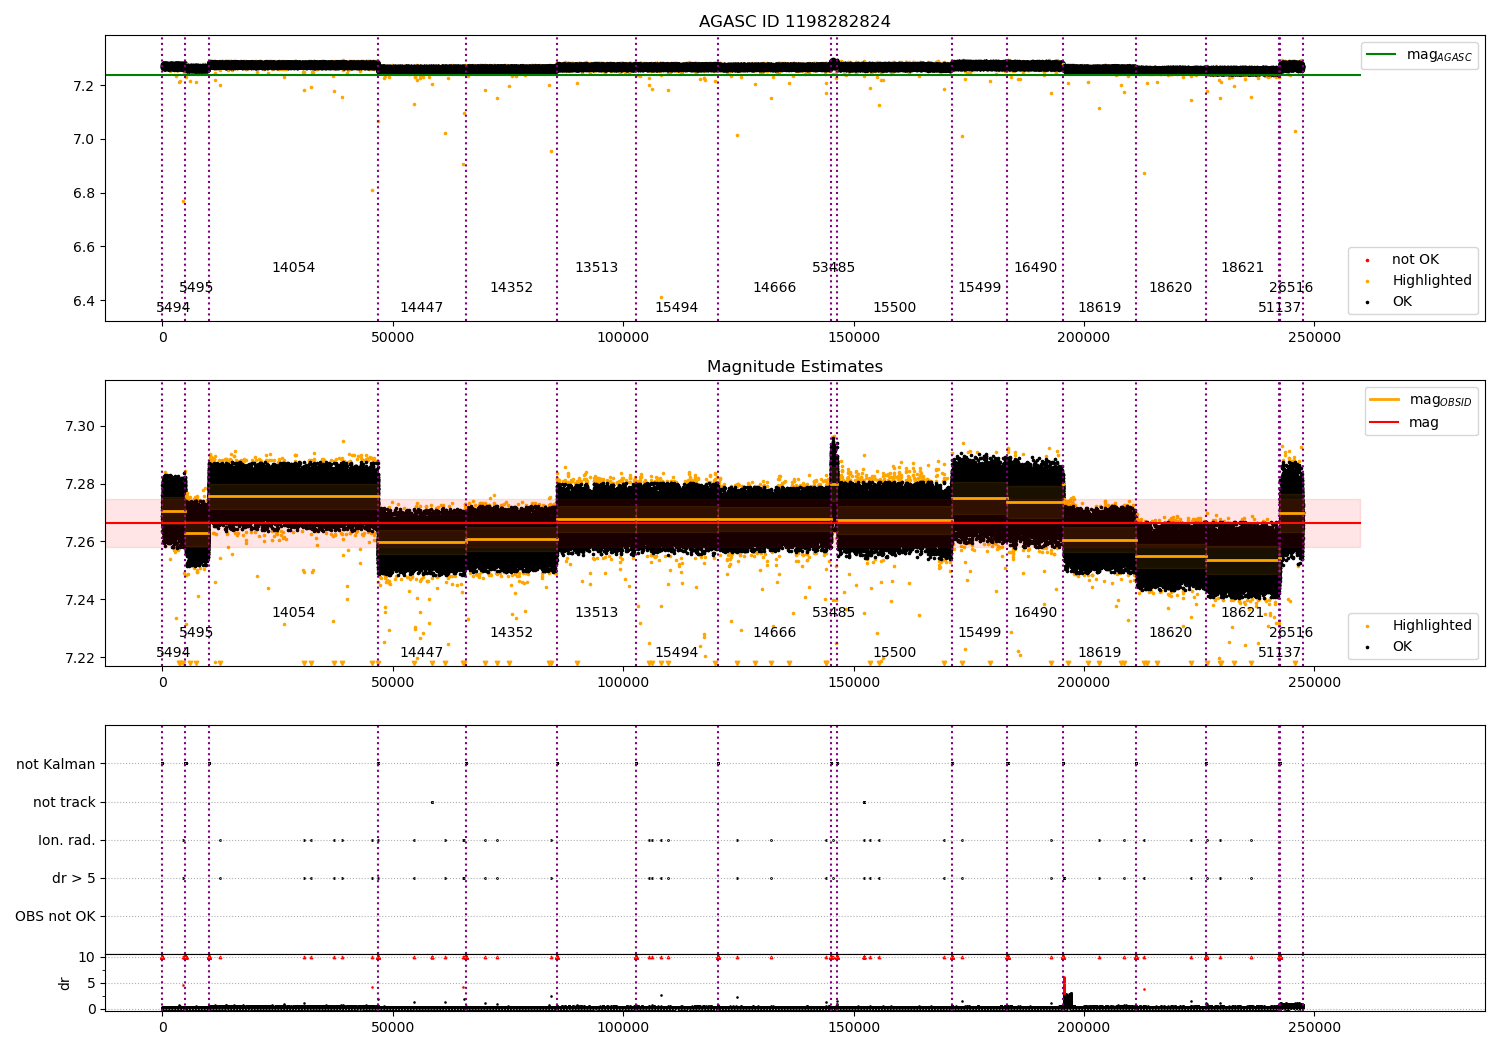
Task: Click OBSID label 26516 in AGASC plot
Action: pyautogui.click(x=1291, y=288)
